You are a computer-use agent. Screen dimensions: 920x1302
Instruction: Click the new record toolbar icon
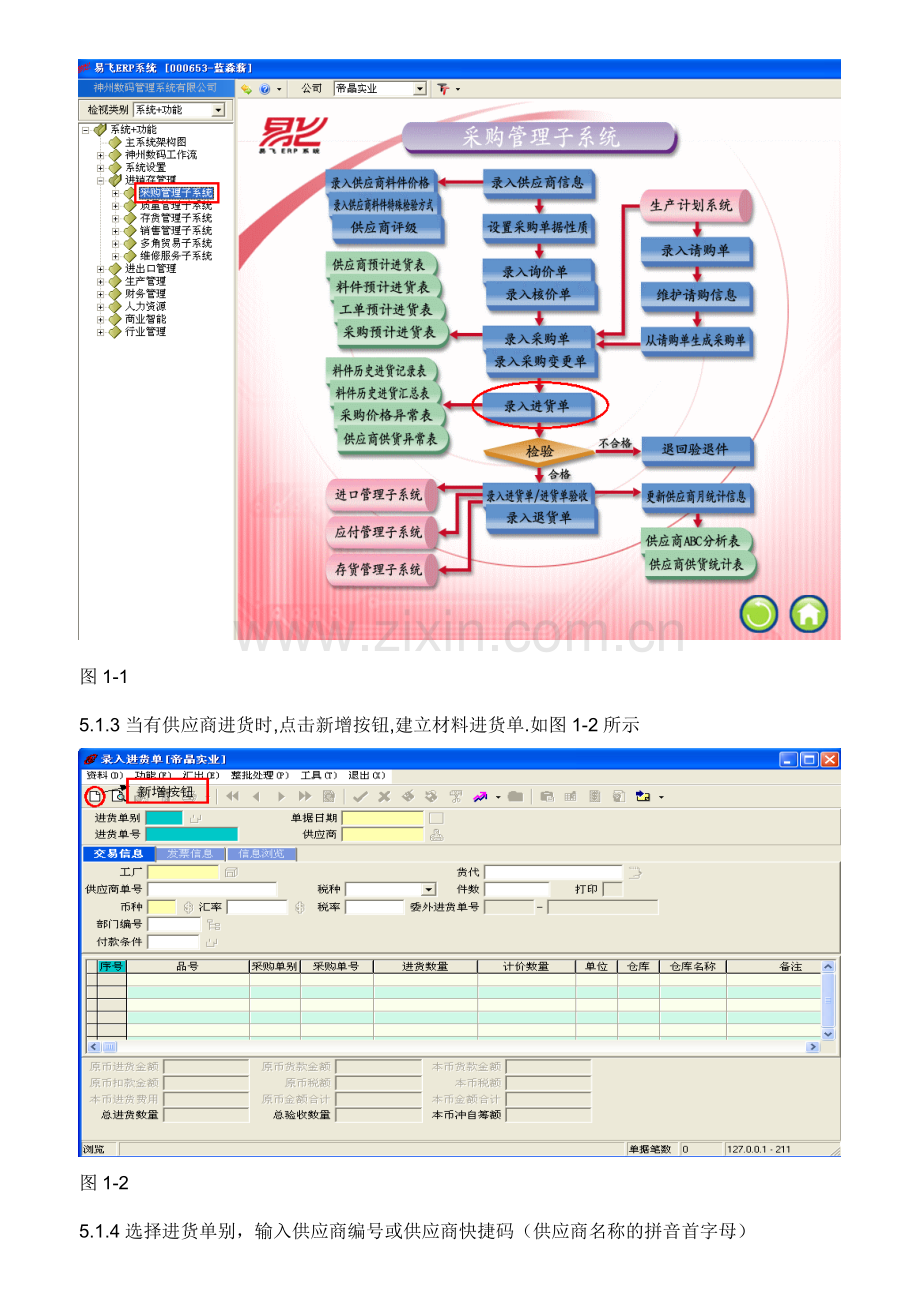(x=93, y=797)
